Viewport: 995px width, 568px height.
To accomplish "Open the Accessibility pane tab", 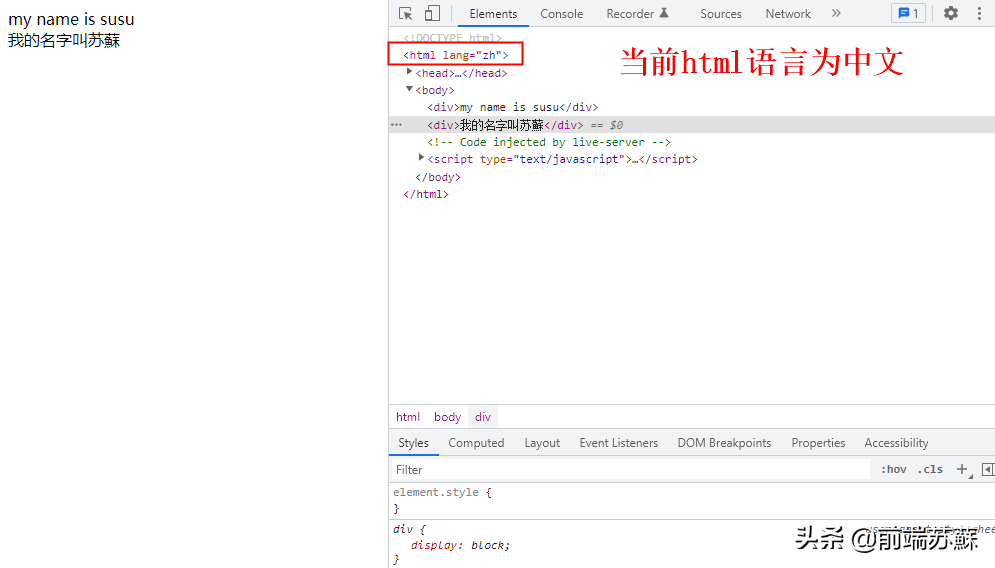I will [x=896, y=443].
